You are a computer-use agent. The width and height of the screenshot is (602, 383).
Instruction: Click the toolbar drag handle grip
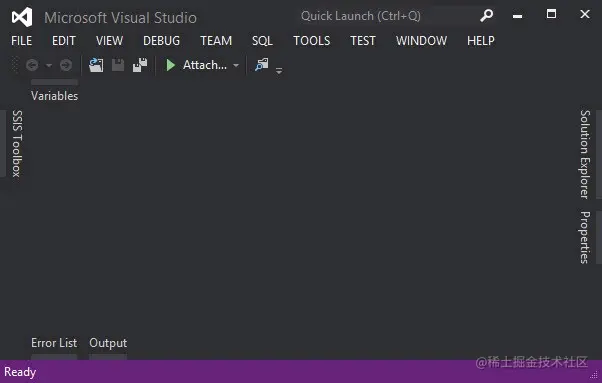[15, 65]
